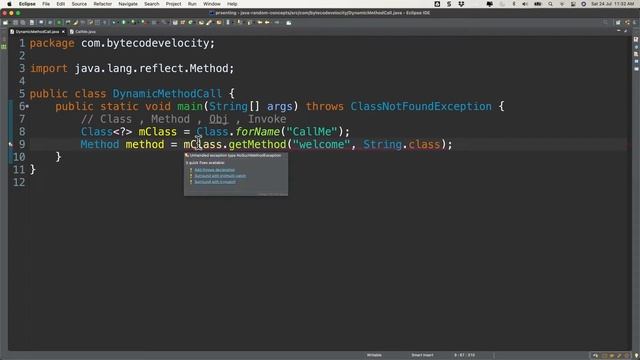640x360 pixels.
Task: Click the Add throws declaration quick fix
Action: 215,170
